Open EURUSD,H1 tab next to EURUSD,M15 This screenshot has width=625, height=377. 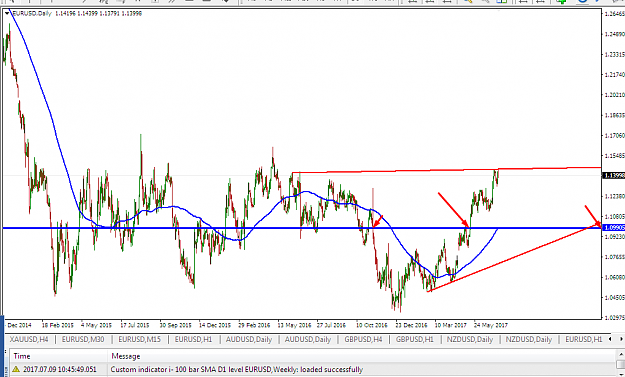pyautogui.click(x=193, y=340)
